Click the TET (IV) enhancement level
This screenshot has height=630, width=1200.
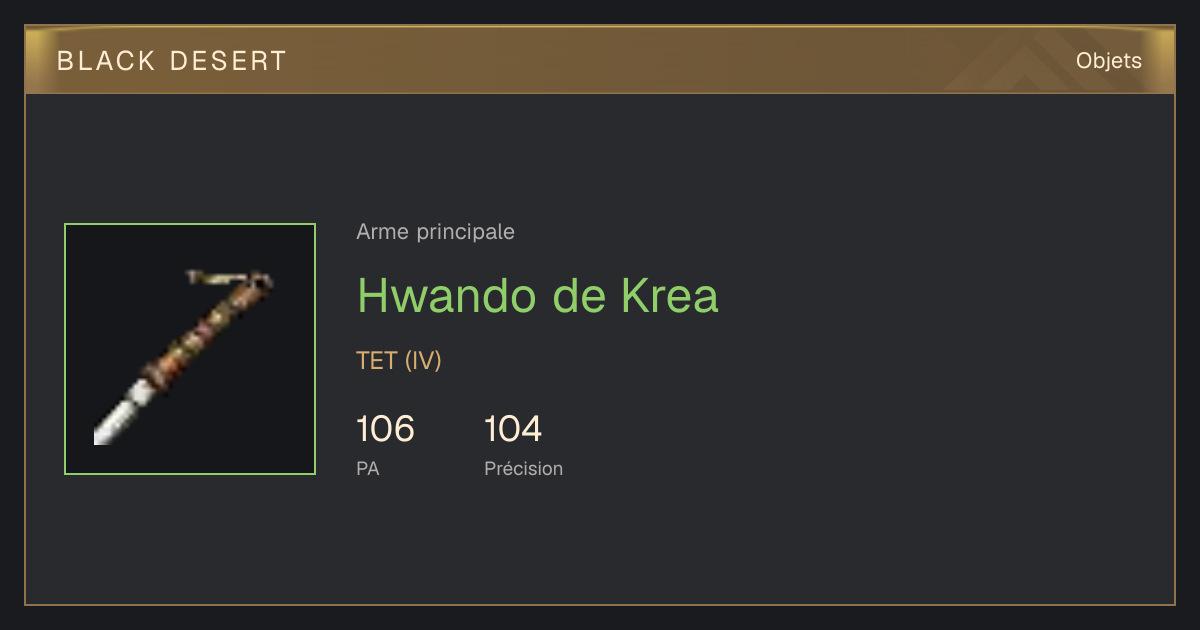398,361
